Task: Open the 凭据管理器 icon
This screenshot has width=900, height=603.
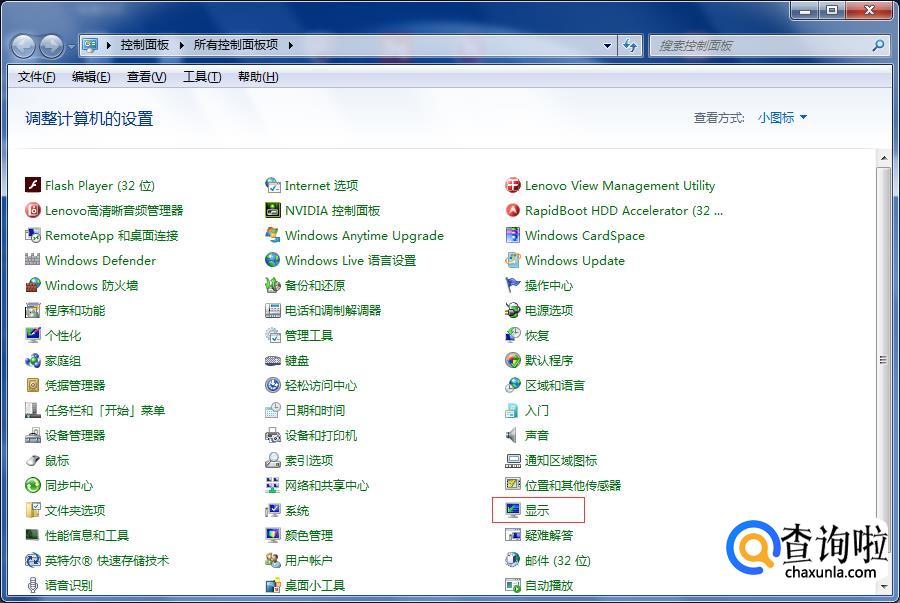Action: point(33,385)
